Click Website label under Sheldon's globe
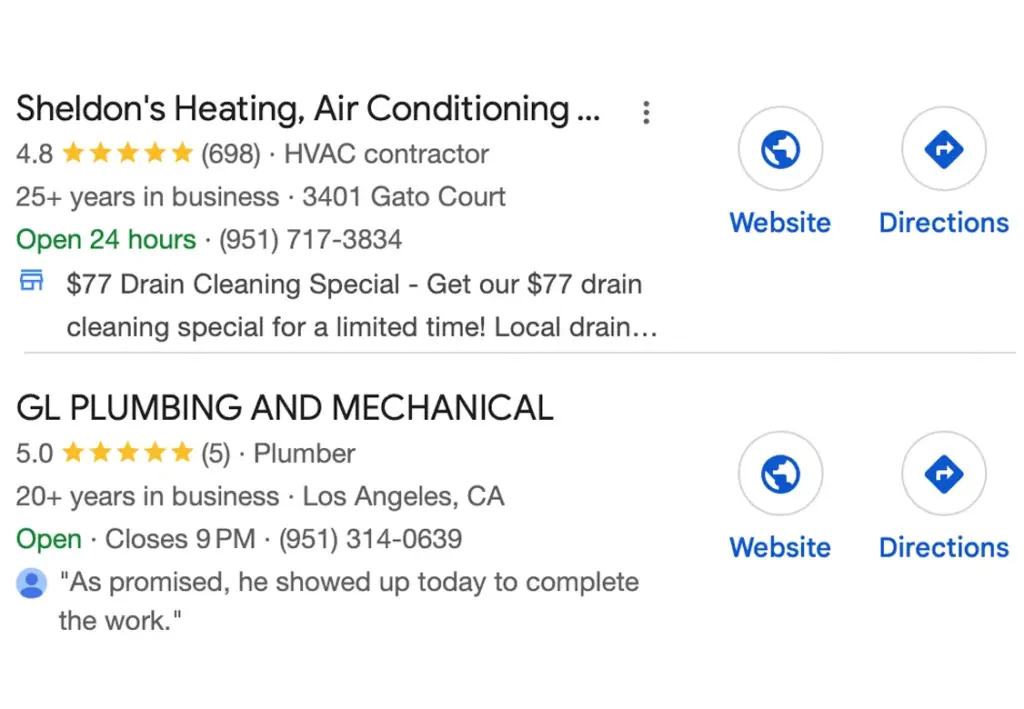The width and height of the screenshot is (1024, 709). (x=780, y=222)
